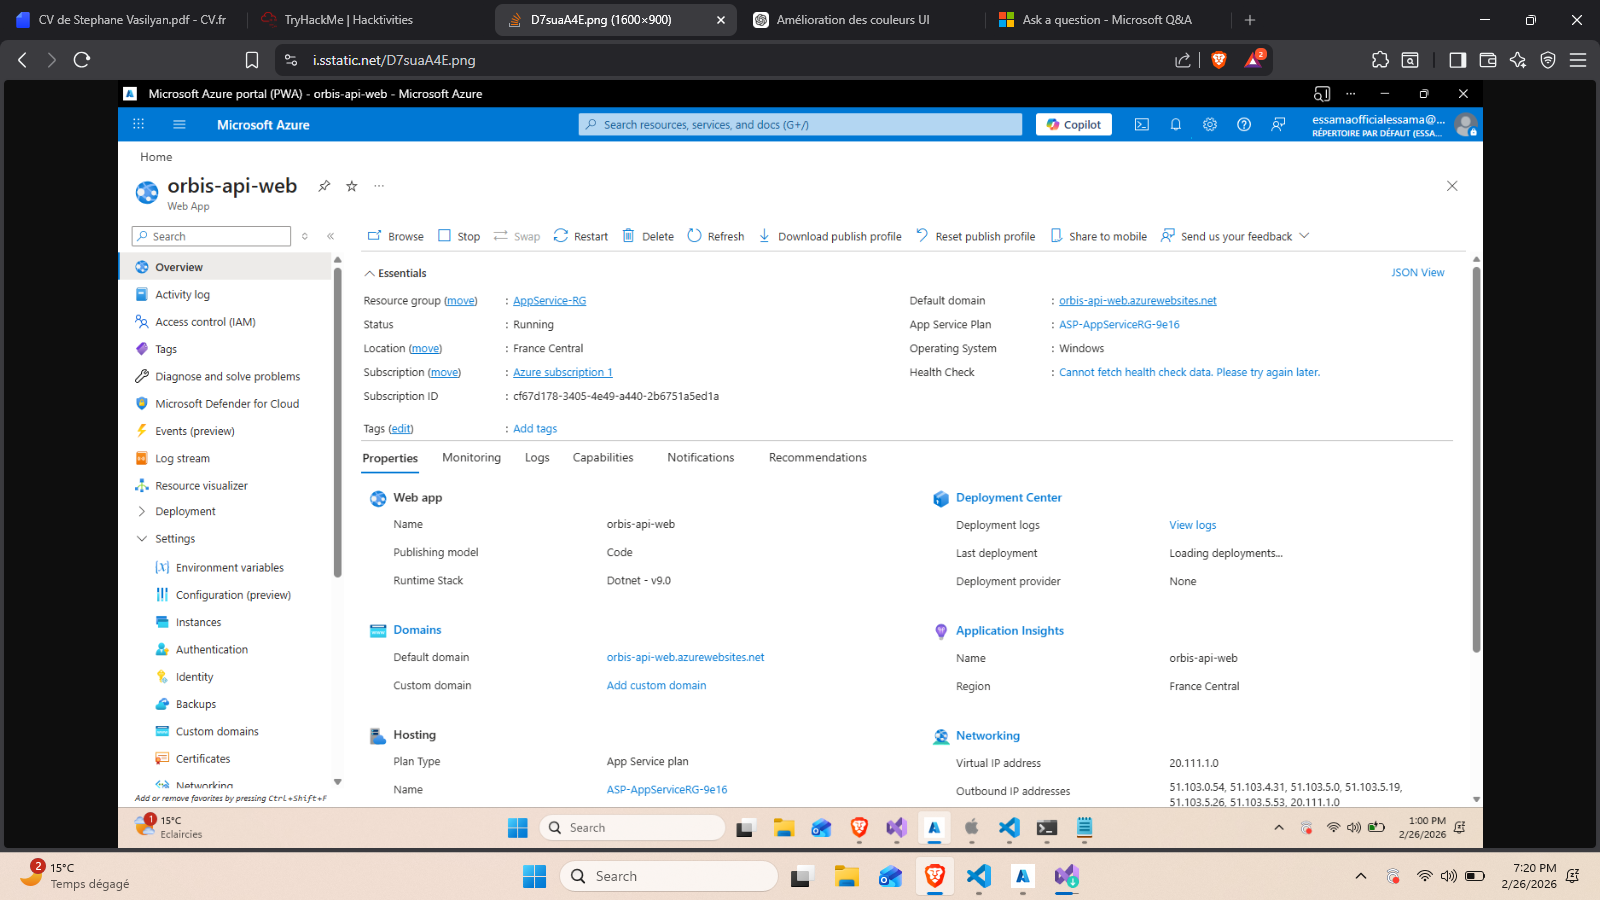The width and height of the screenshot is (1600, 900).
Task: Click the Restart toolbar button
Action: (x=581, y=236)
